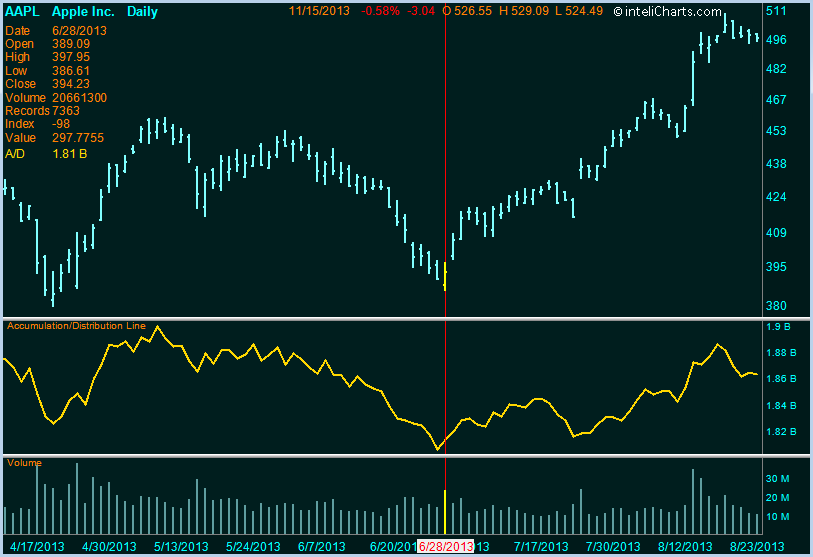Click the 438 price axis label

[x=776, y=164]
